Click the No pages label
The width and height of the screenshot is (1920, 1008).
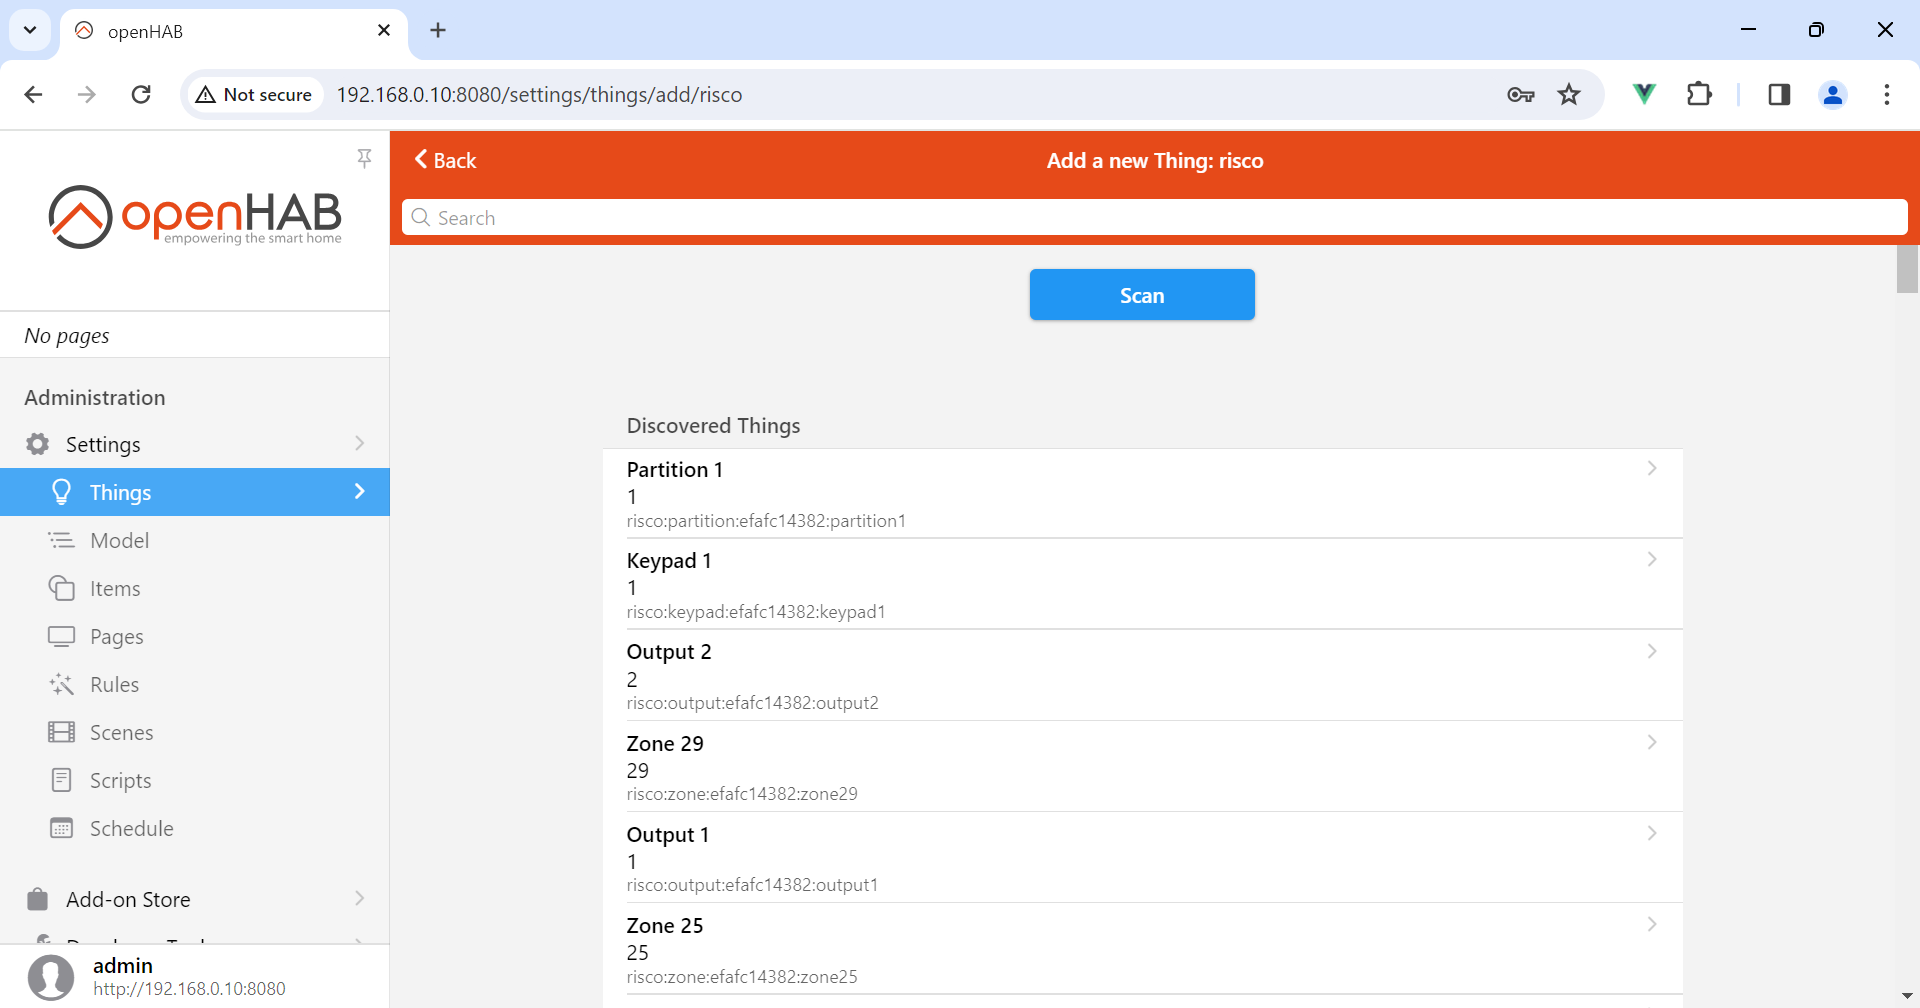coord(67,336)
